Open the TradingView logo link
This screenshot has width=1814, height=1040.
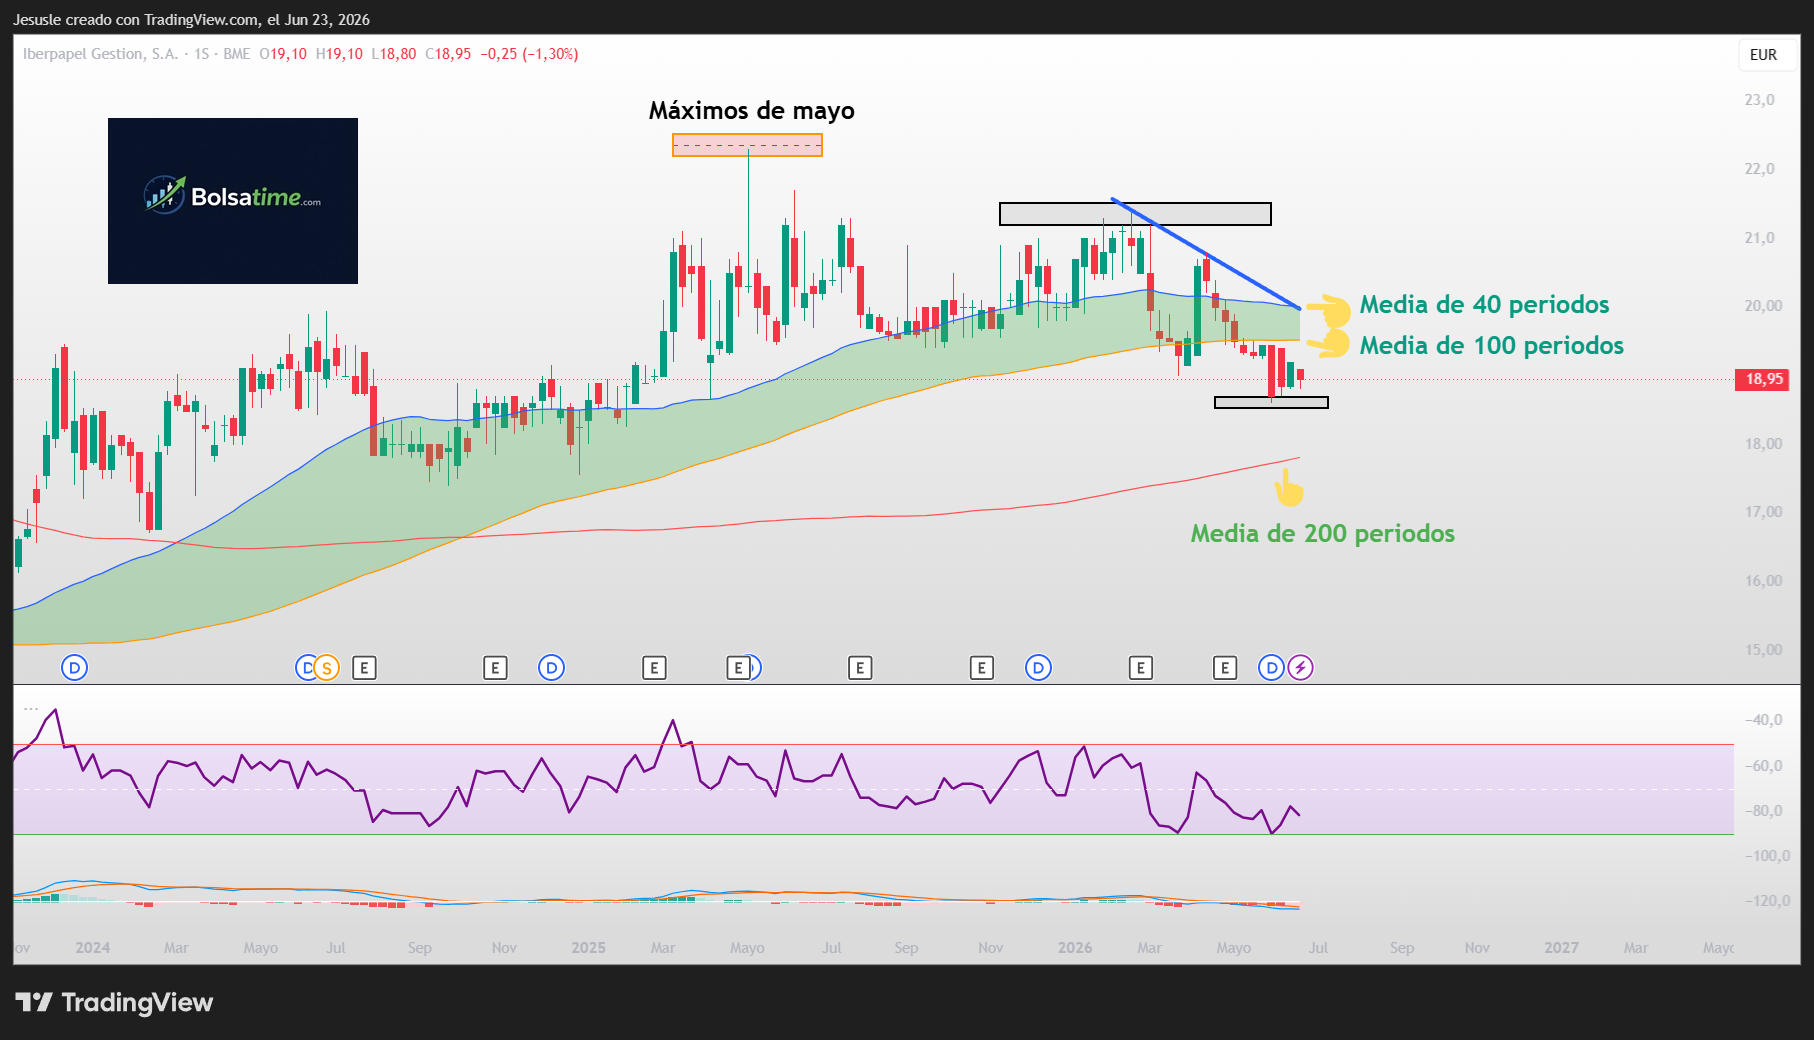pos(114,1002)
